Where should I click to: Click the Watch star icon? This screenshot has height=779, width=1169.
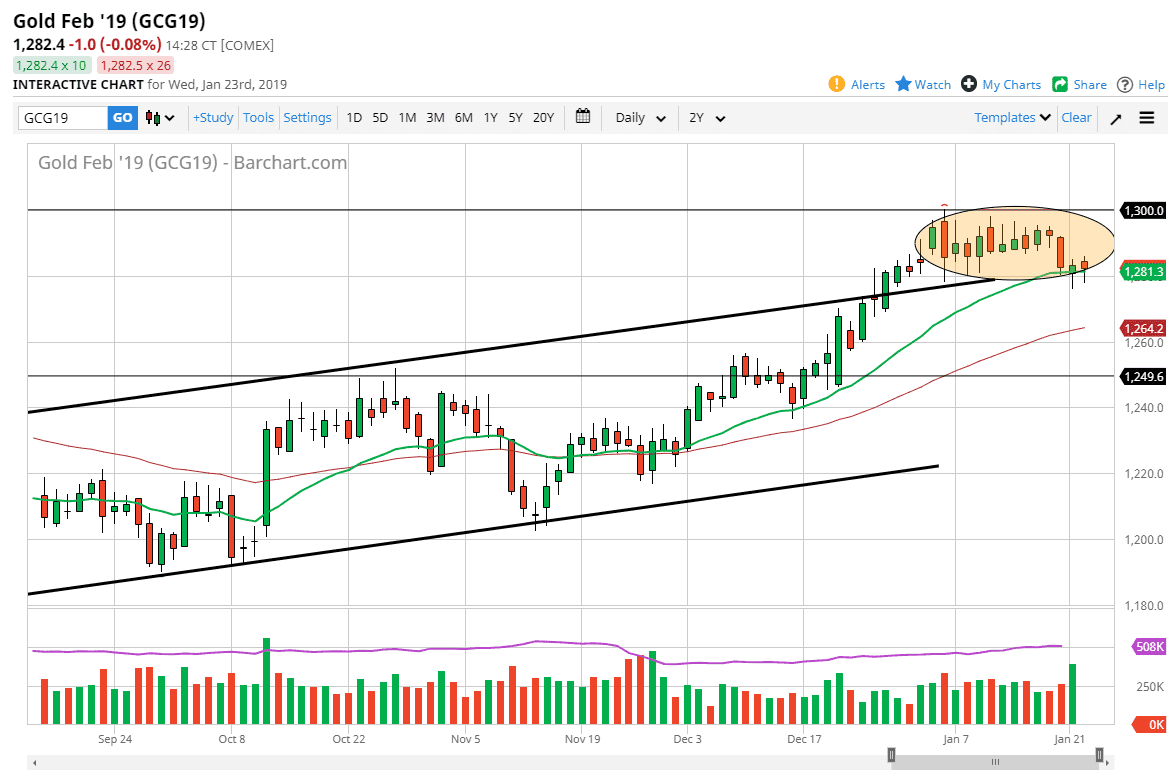click(x=903, y=84)
